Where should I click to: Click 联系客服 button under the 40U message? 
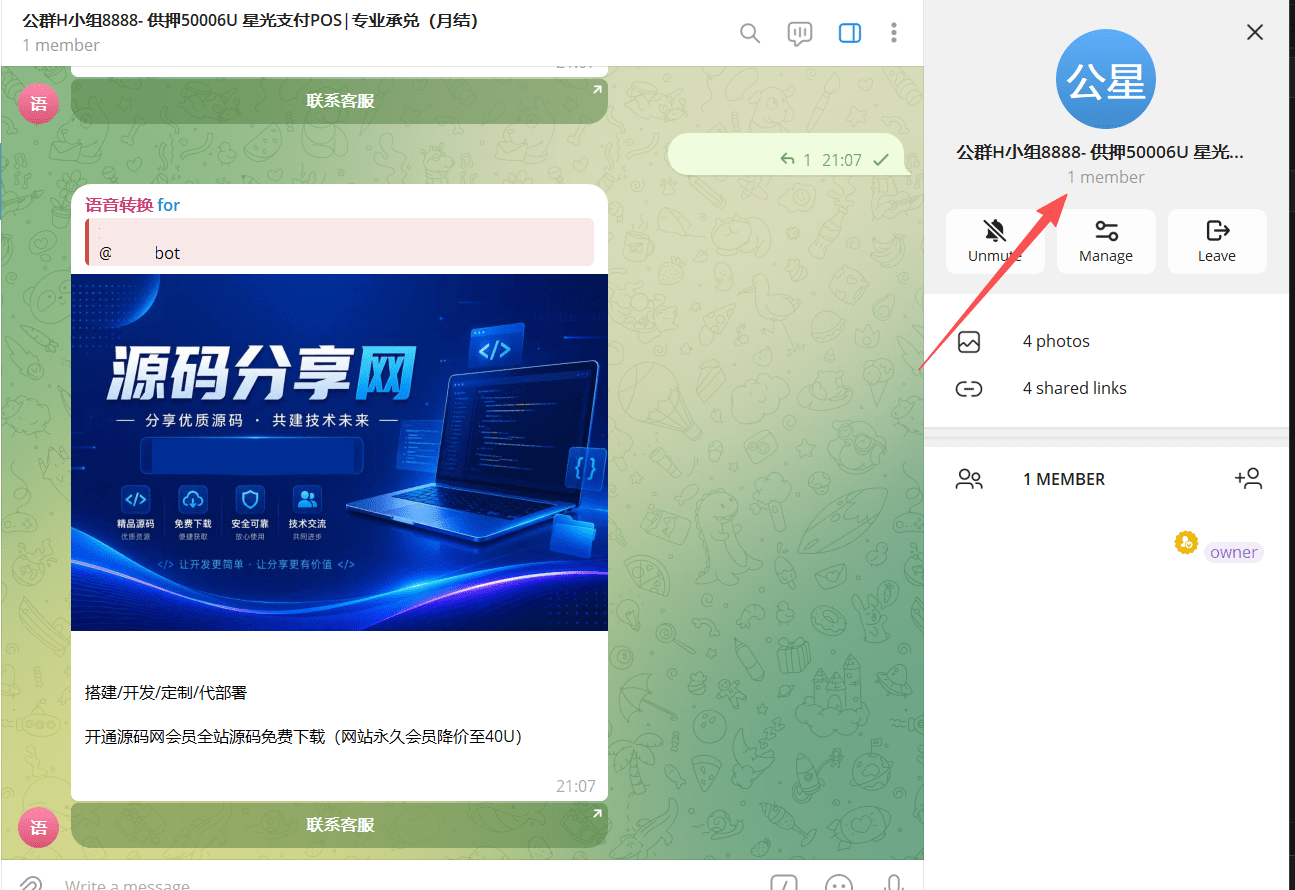point(339,825)
